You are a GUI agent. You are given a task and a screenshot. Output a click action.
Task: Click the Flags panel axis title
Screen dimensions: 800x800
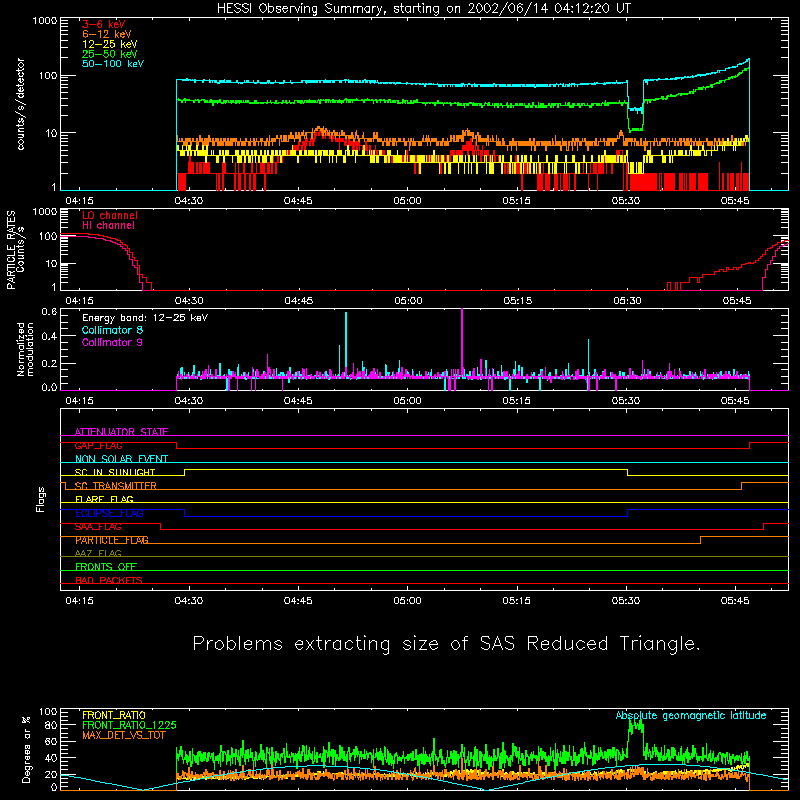click(40, 499)
